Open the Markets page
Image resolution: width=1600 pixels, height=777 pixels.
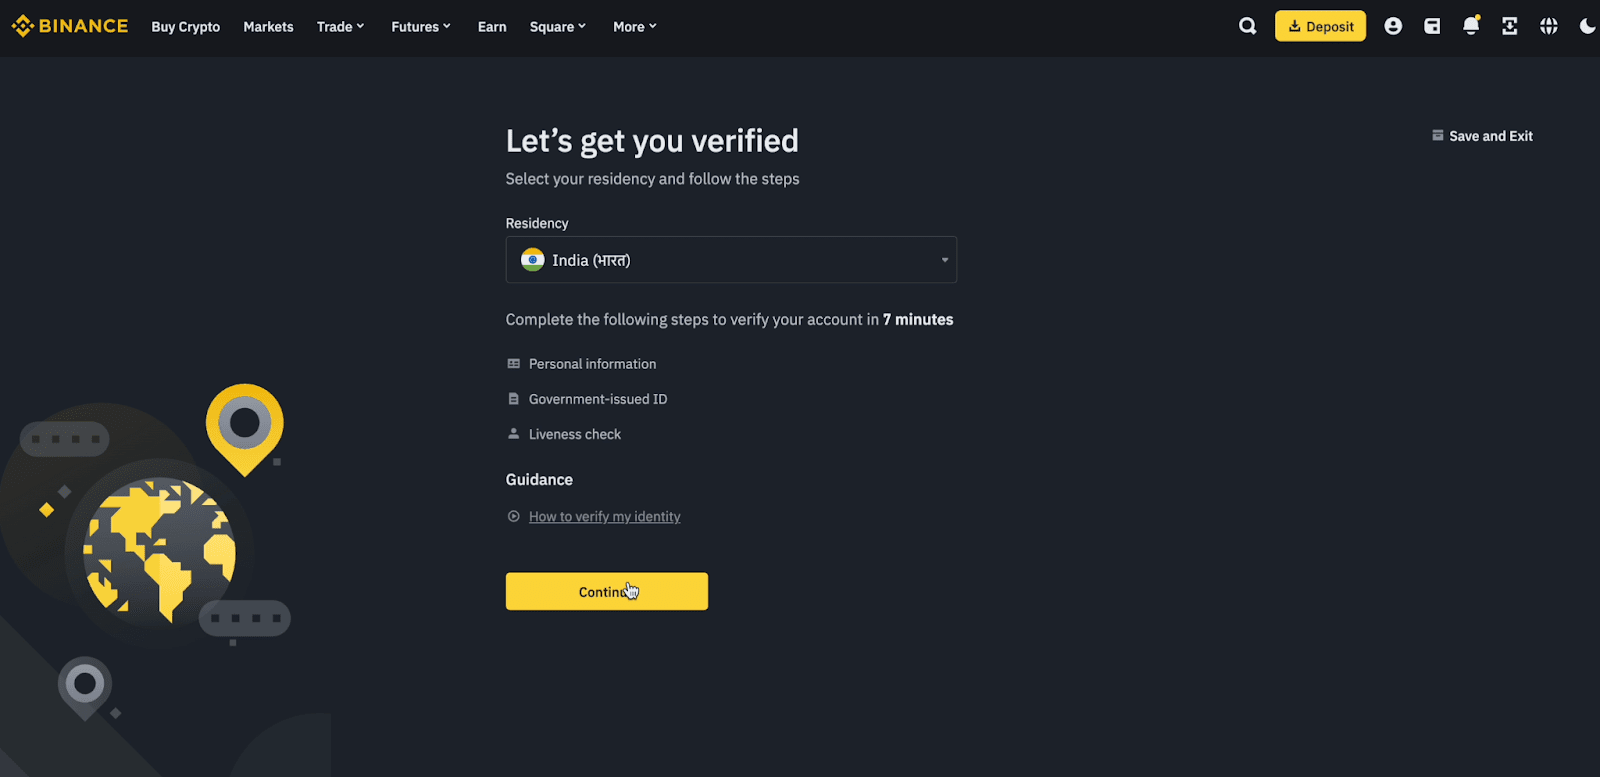(268, 27)
